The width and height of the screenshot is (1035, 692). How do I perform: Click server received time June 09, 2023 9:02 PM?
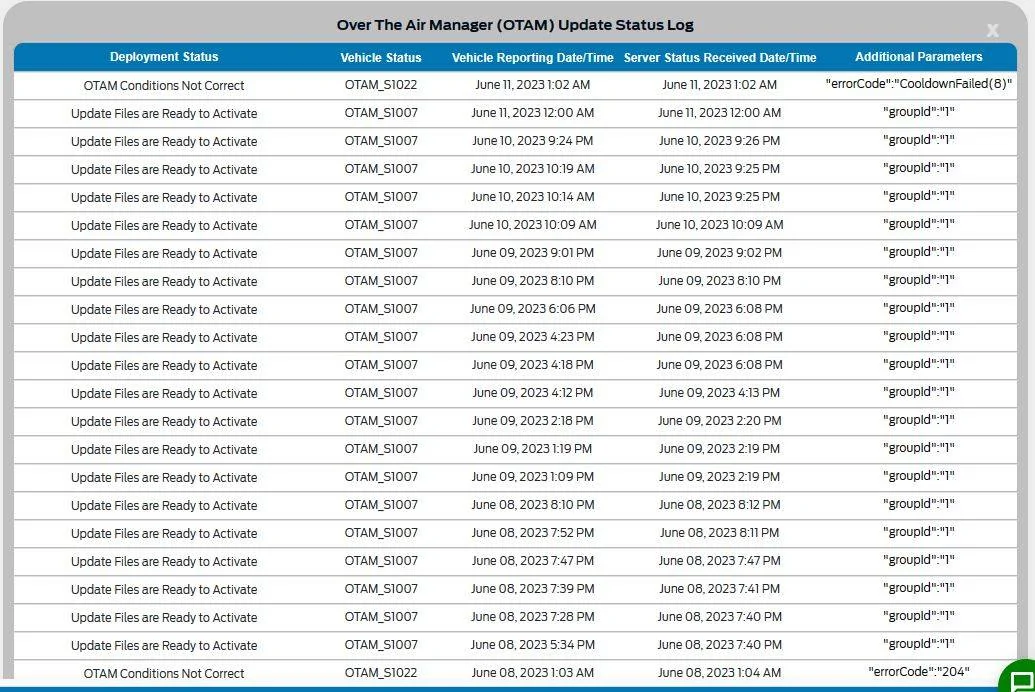point(719,253)
